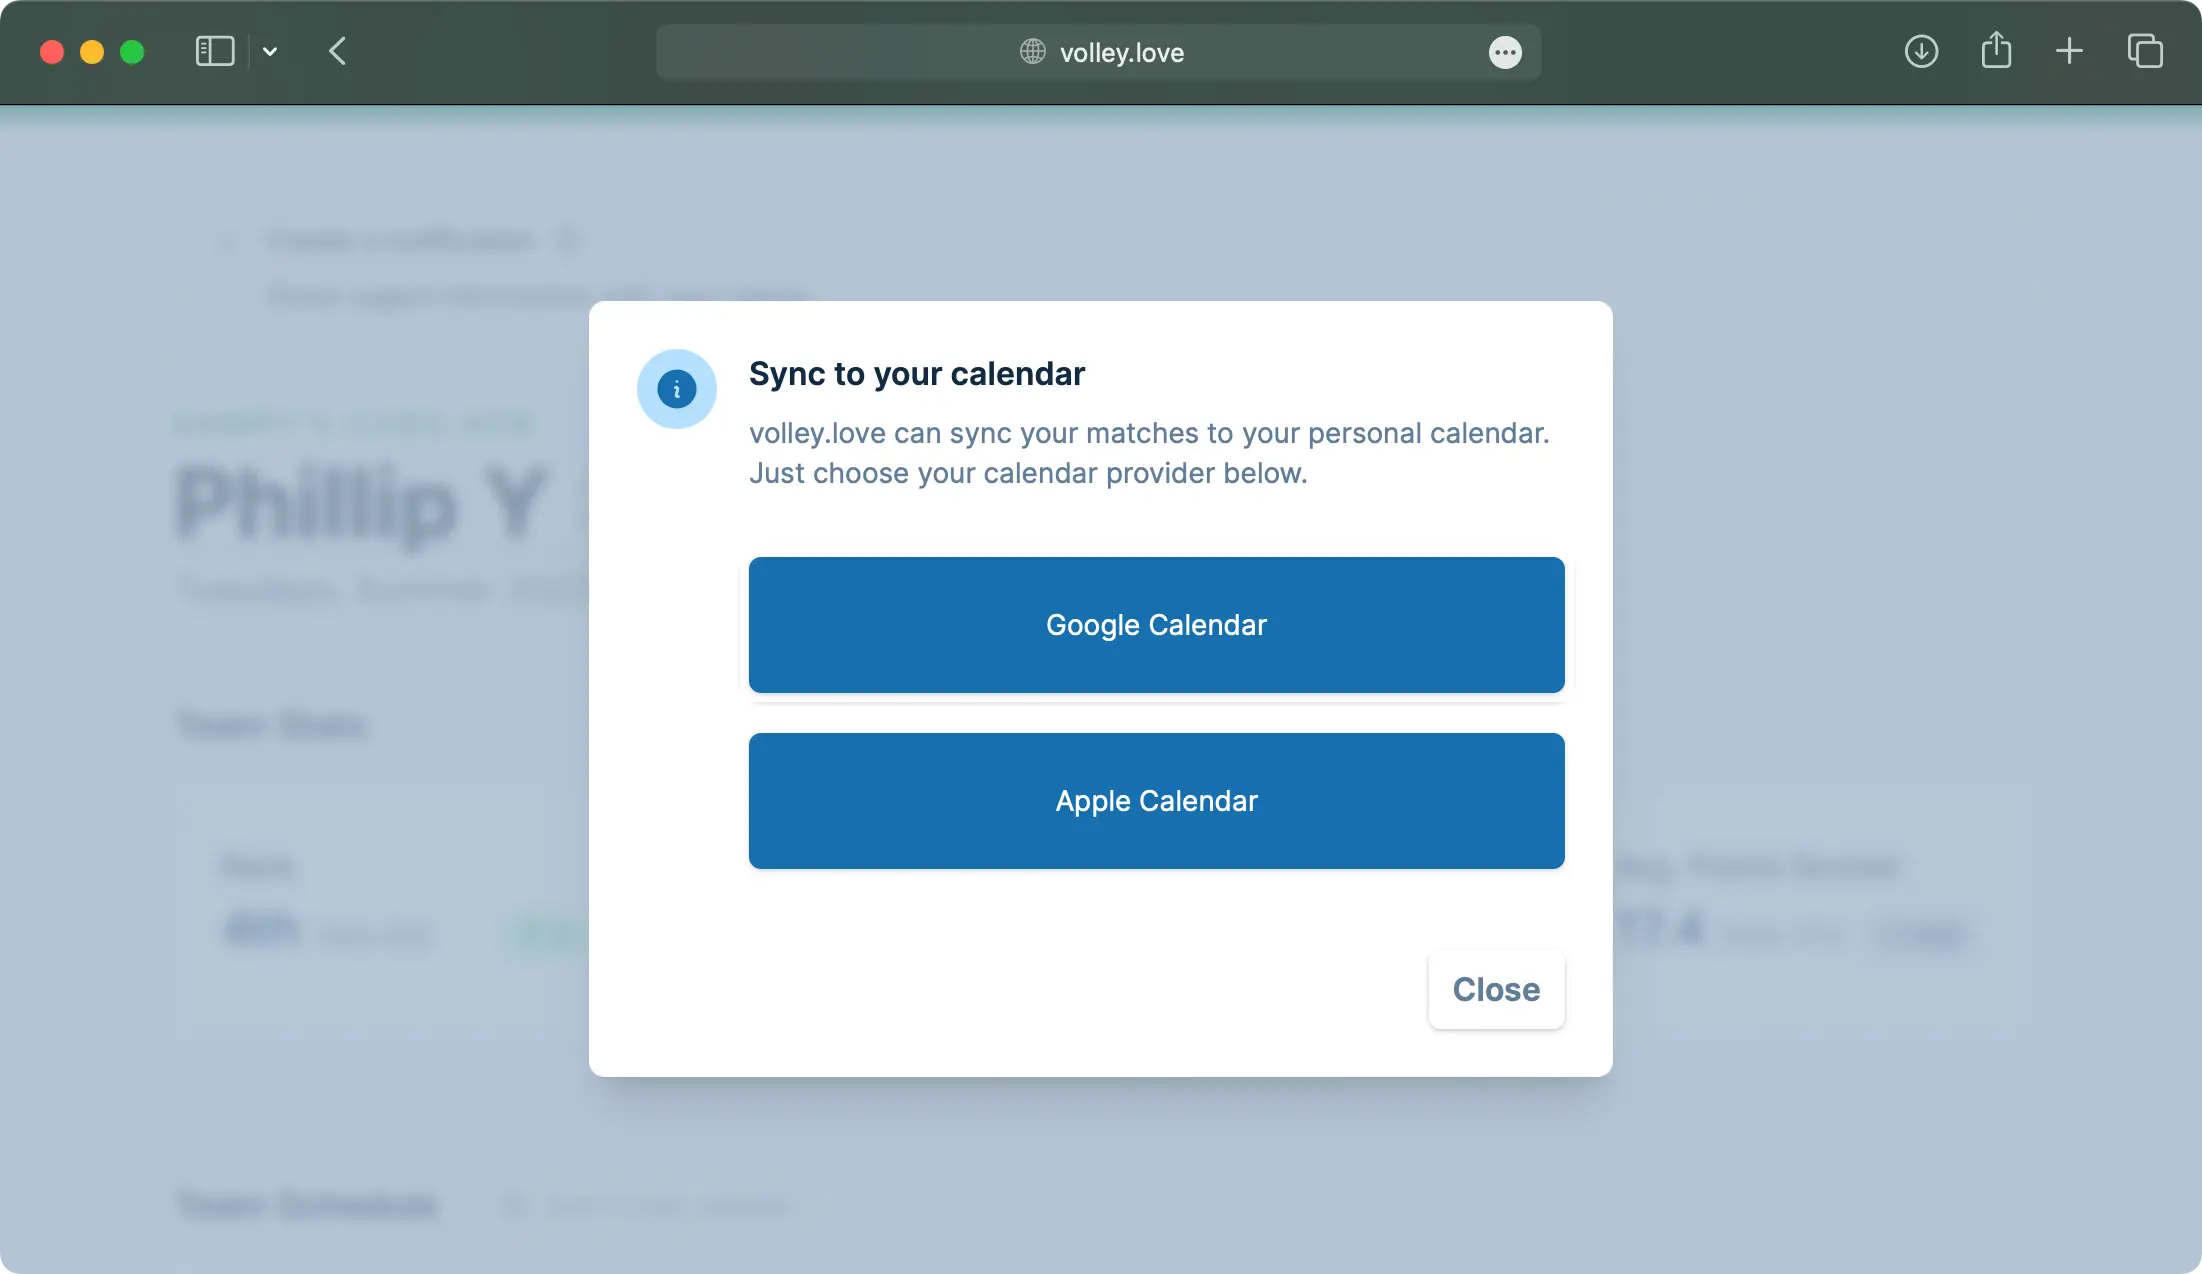Viewport: 2202px width, 1274px height.
Task: Choose Apple Calendar as provider
Action: [x=1156, y=801]
